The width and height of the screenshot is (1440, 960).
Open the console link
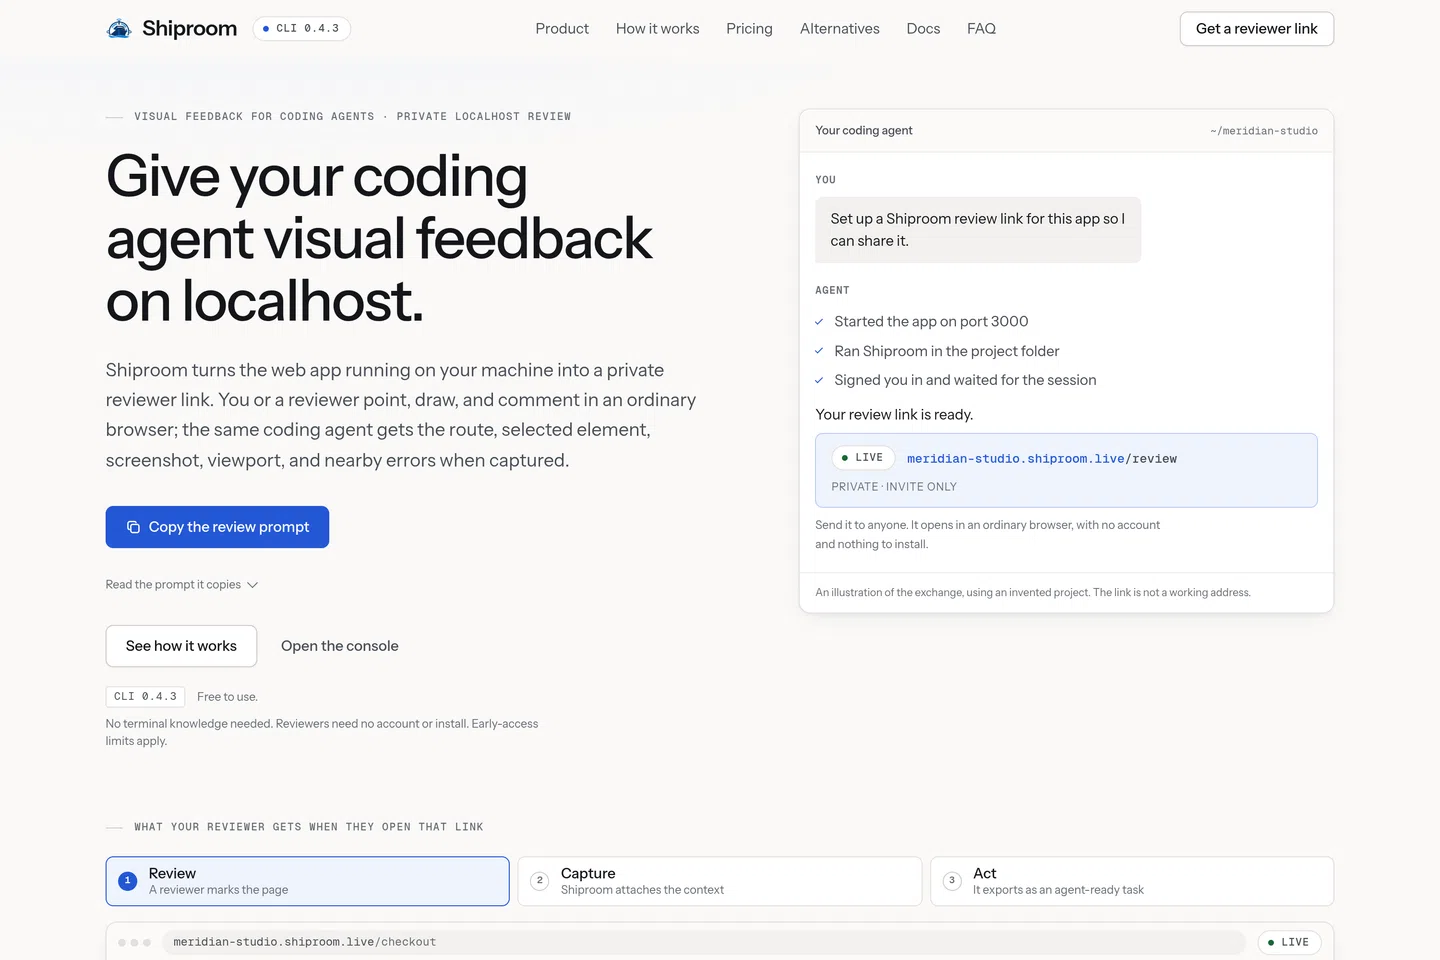(340, 646)
